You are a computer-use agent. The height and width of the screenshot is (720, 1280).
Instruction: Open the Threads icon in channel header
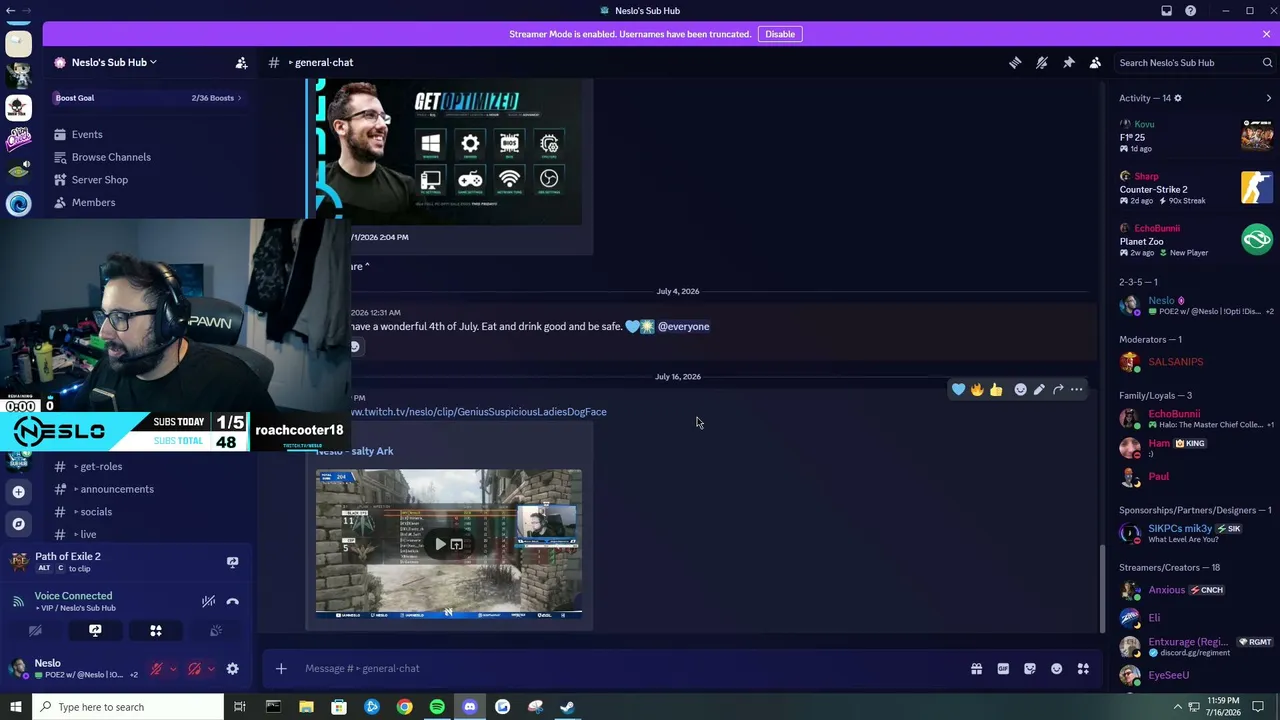pyautogui.click(x=1015, y=62)
